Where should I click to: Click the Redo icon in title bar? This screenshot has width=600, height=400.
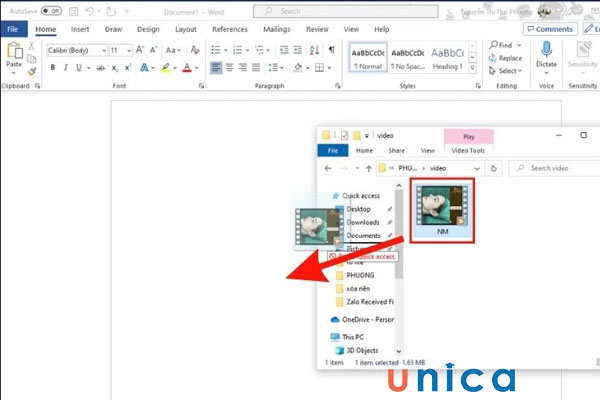[111, 11]
